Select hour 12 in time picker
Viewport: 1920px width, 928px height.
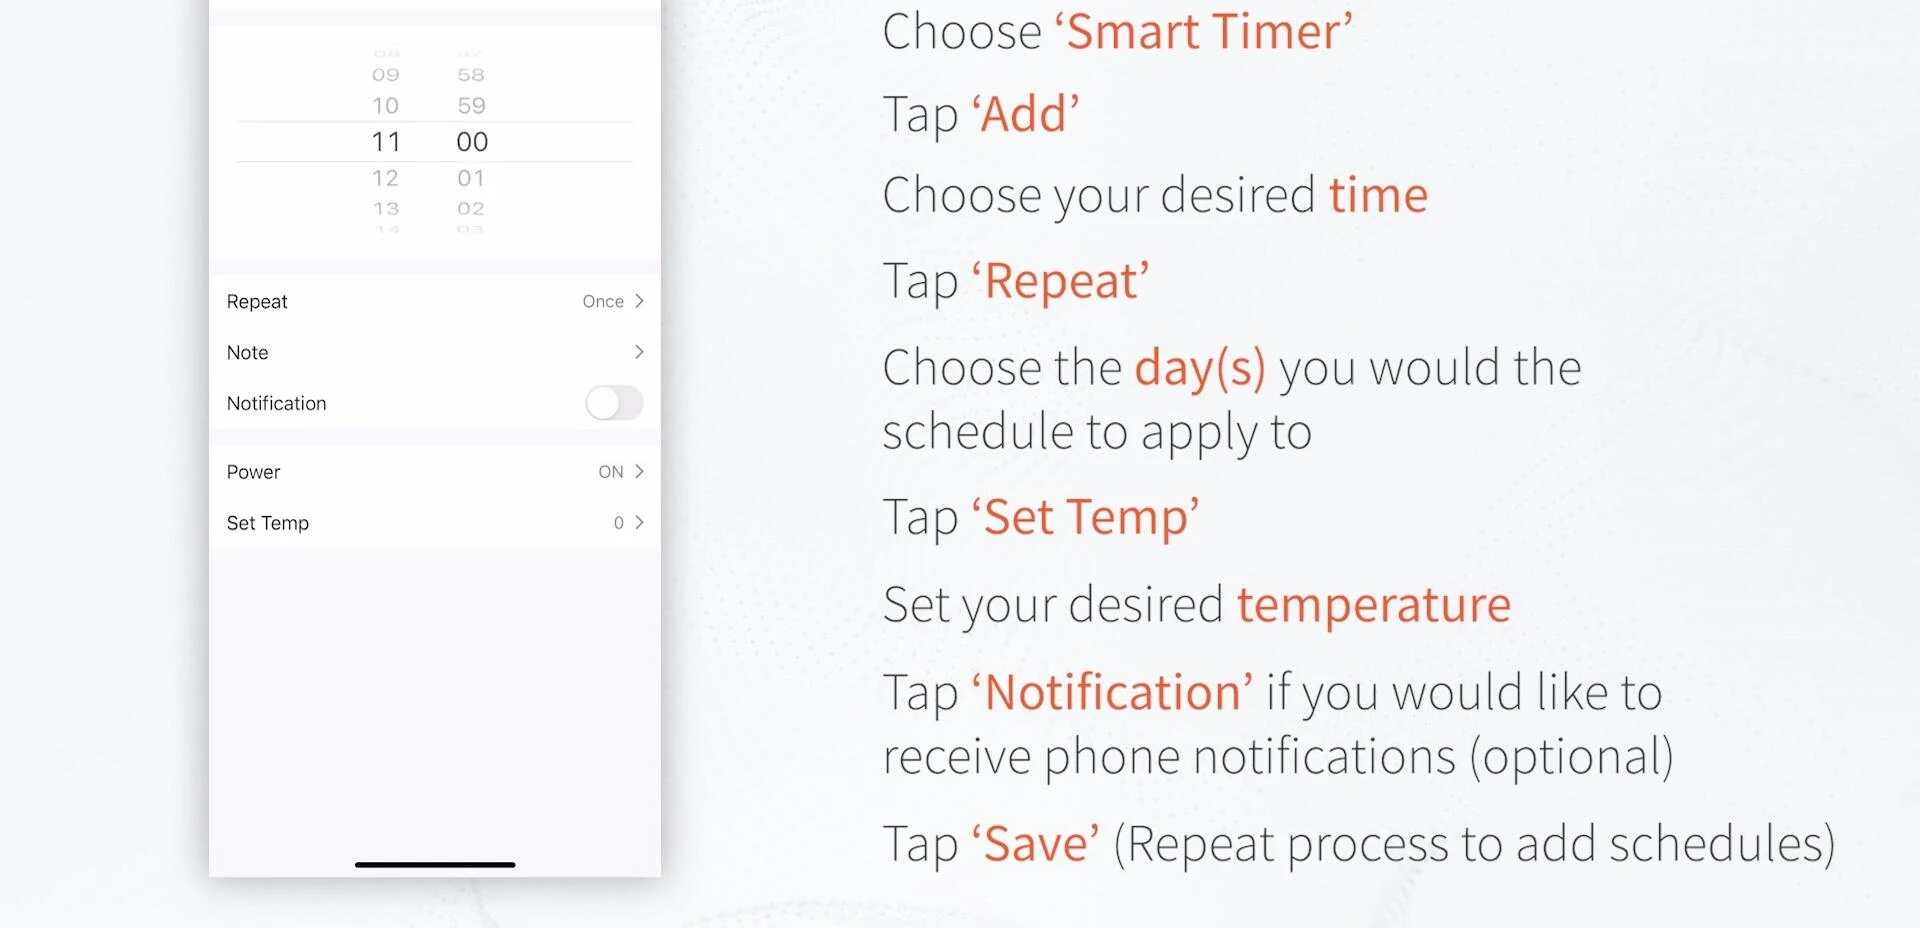(385, 178)
